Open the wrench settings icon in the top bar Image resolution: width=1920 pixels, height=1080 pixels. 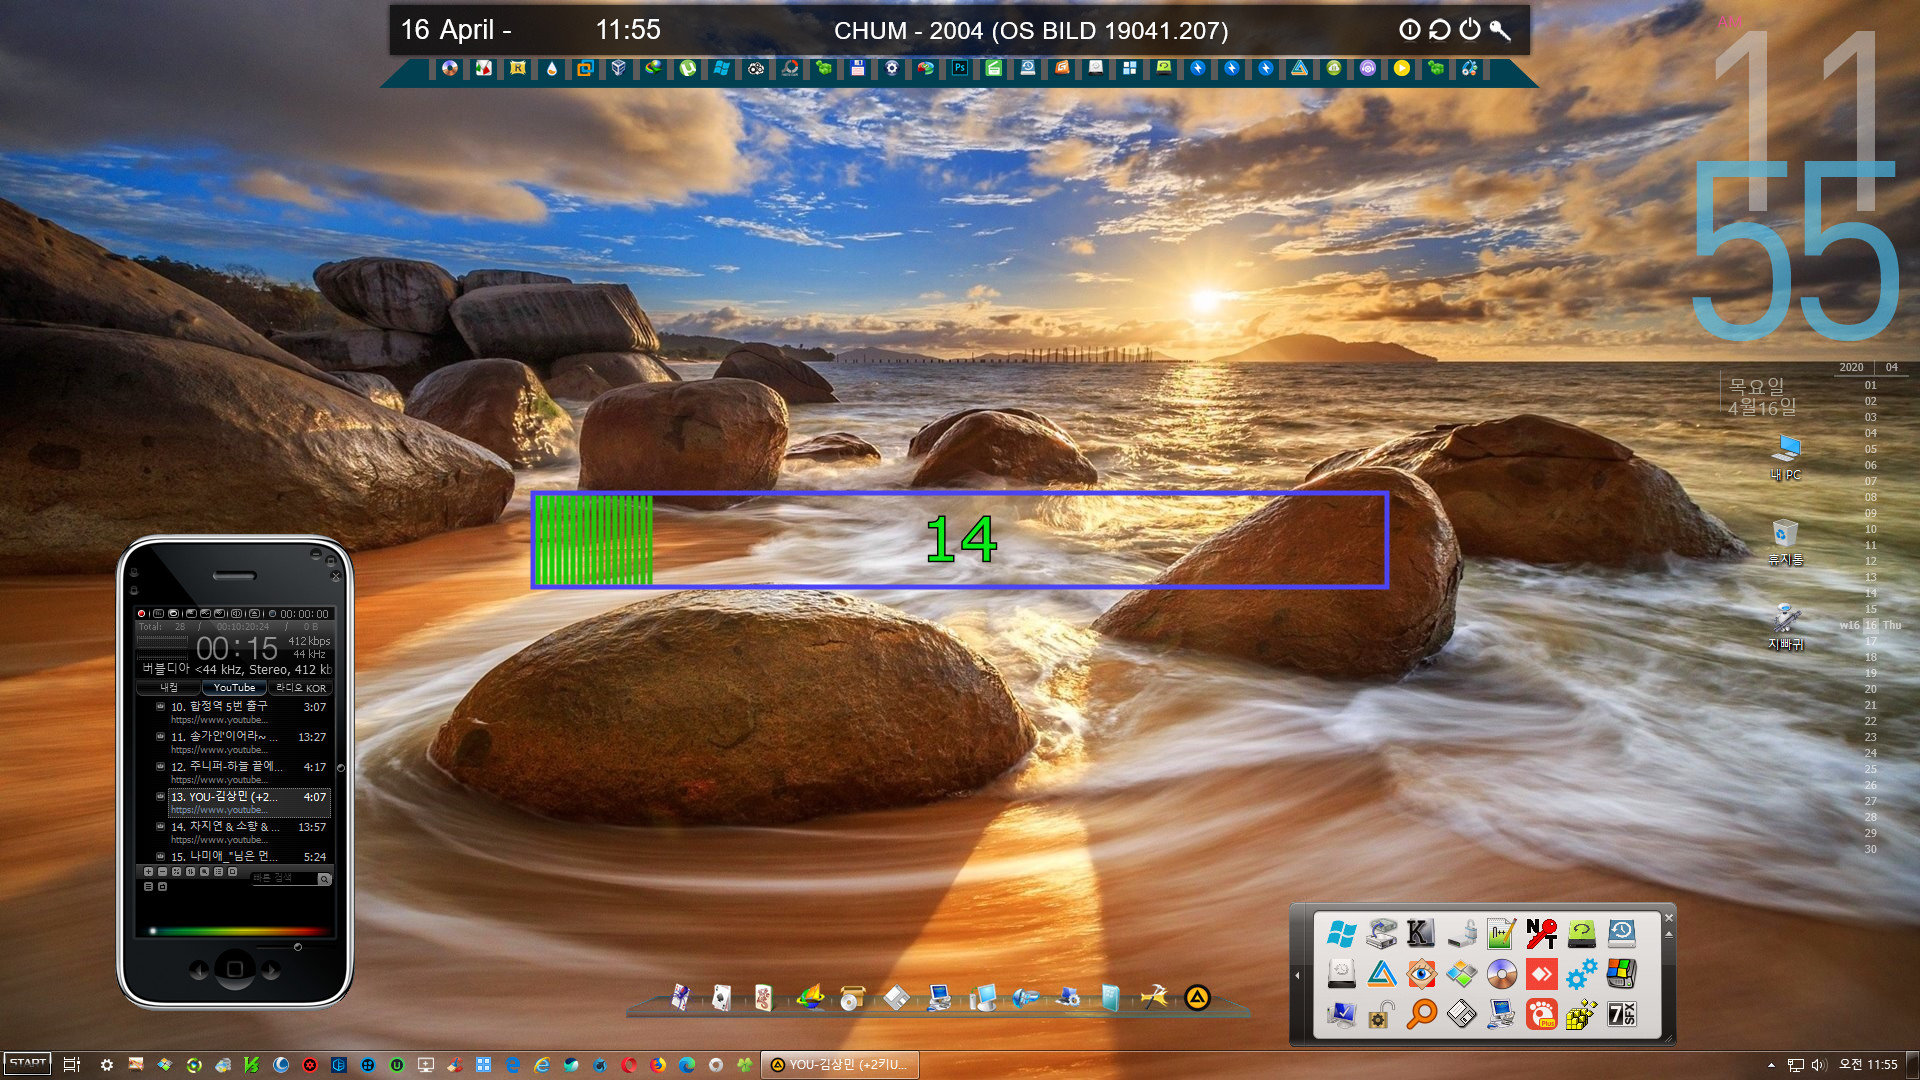1500,30
